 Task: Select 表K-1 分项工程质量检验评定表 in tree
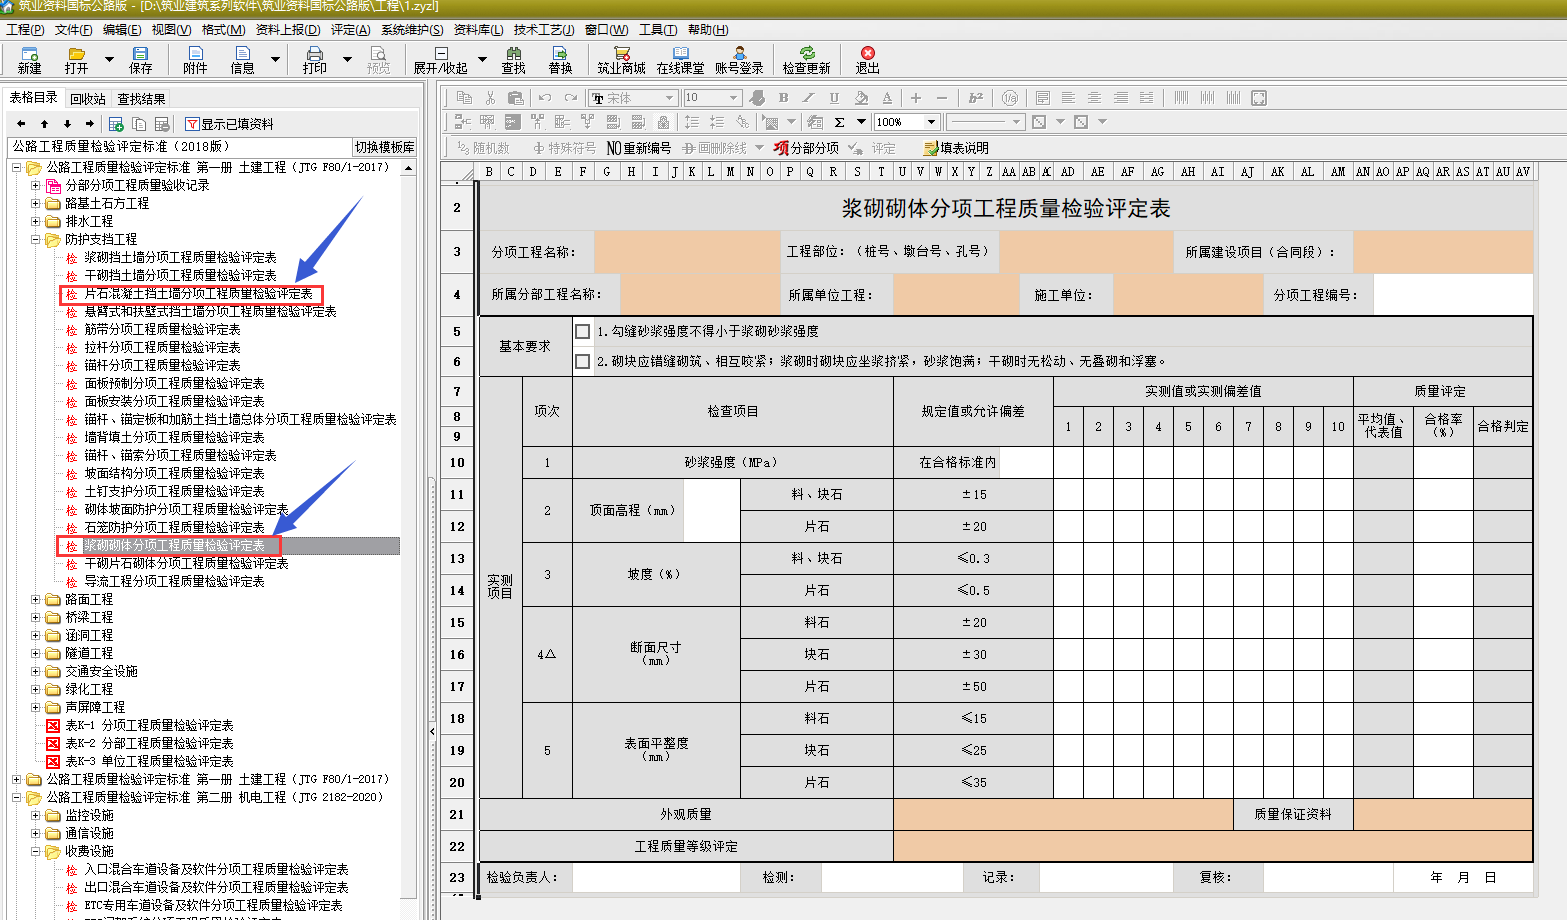pos(149,726)
